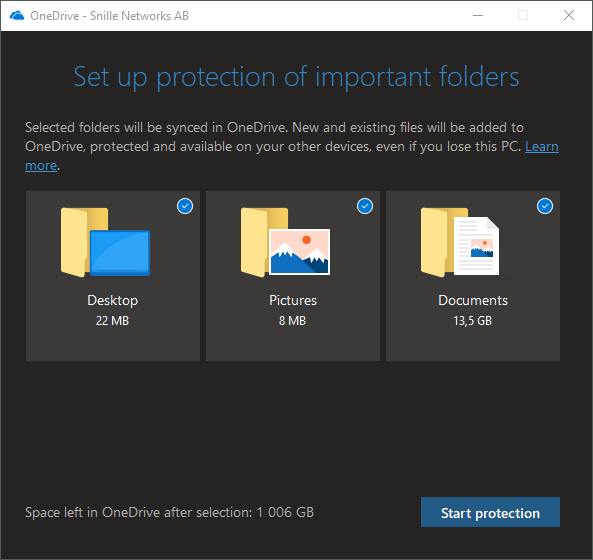Close the OneDrive window

click(569, 16)
